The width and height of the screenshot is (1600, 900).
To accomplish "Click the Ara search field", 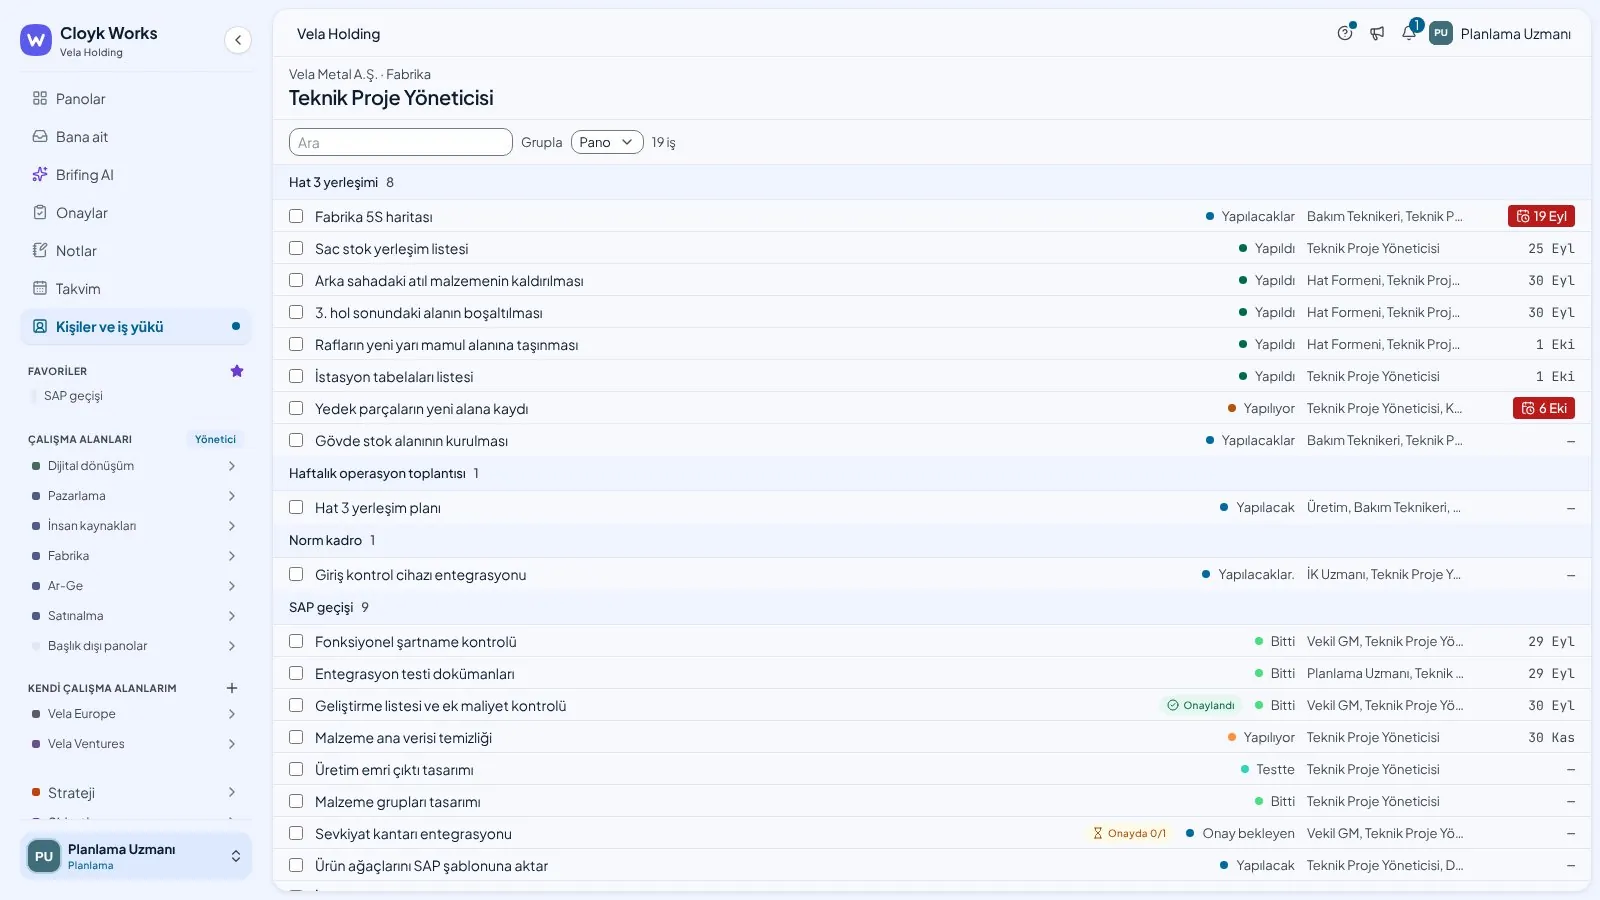I will 401,142.
